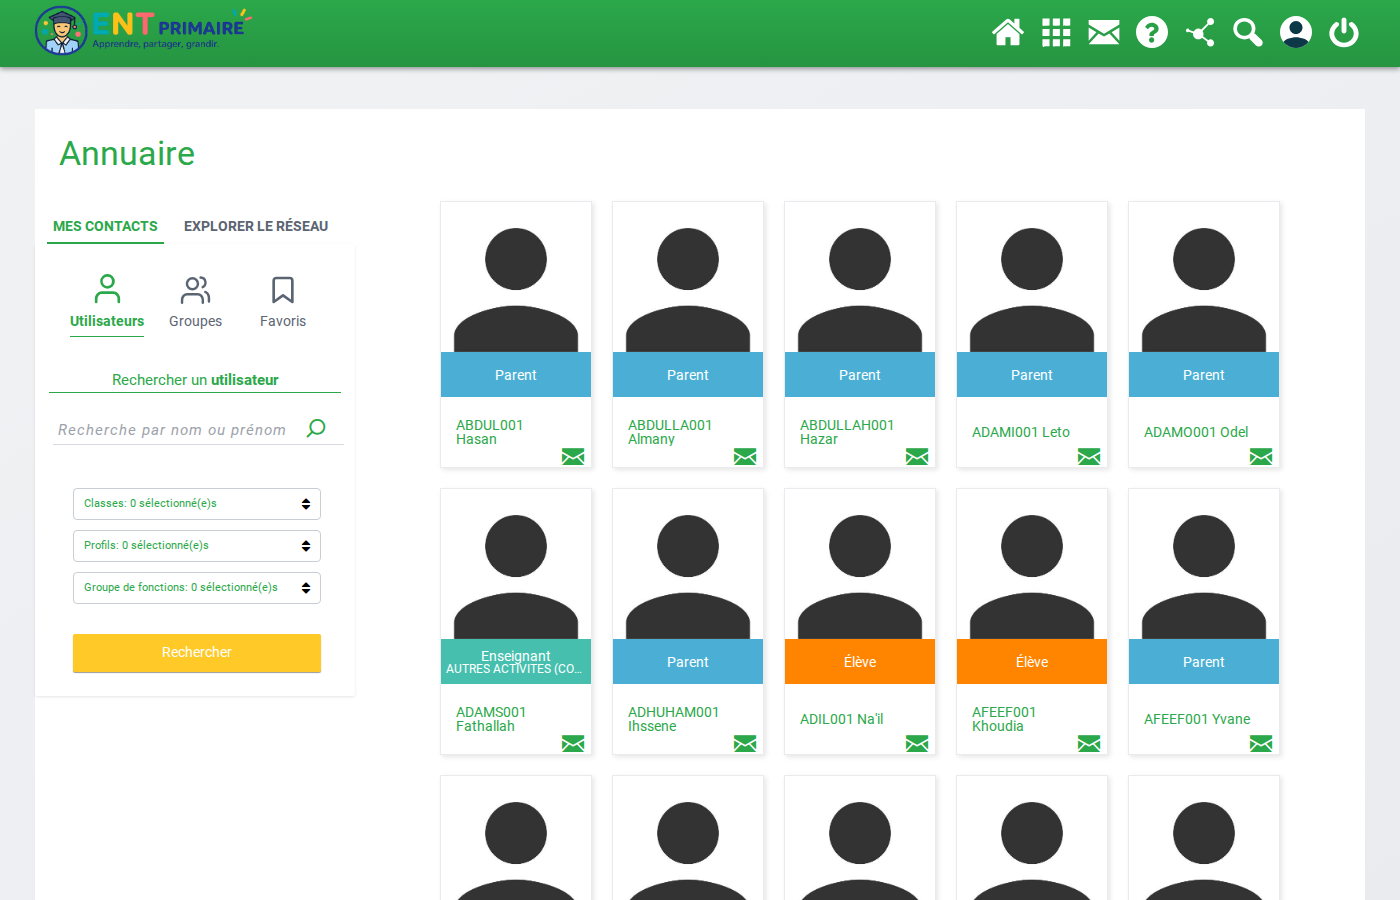
Task: Send message to AFEEF001 Khoudia via envelope
Action: 1089,744
